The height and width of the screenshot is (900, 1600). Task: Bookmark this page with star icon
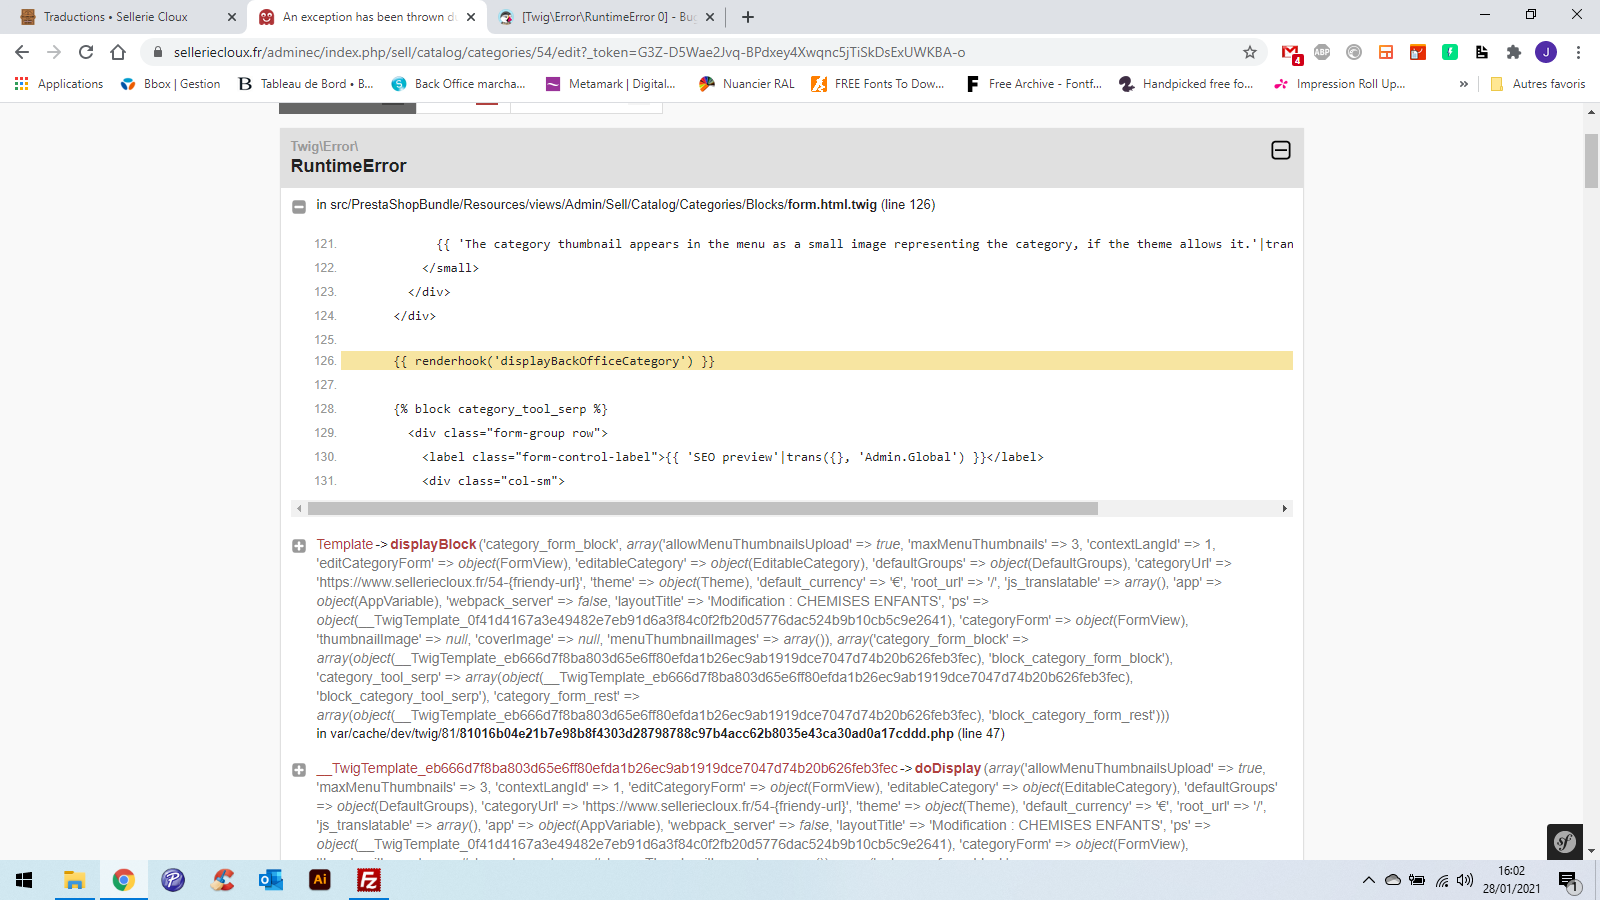point(1249,52)
